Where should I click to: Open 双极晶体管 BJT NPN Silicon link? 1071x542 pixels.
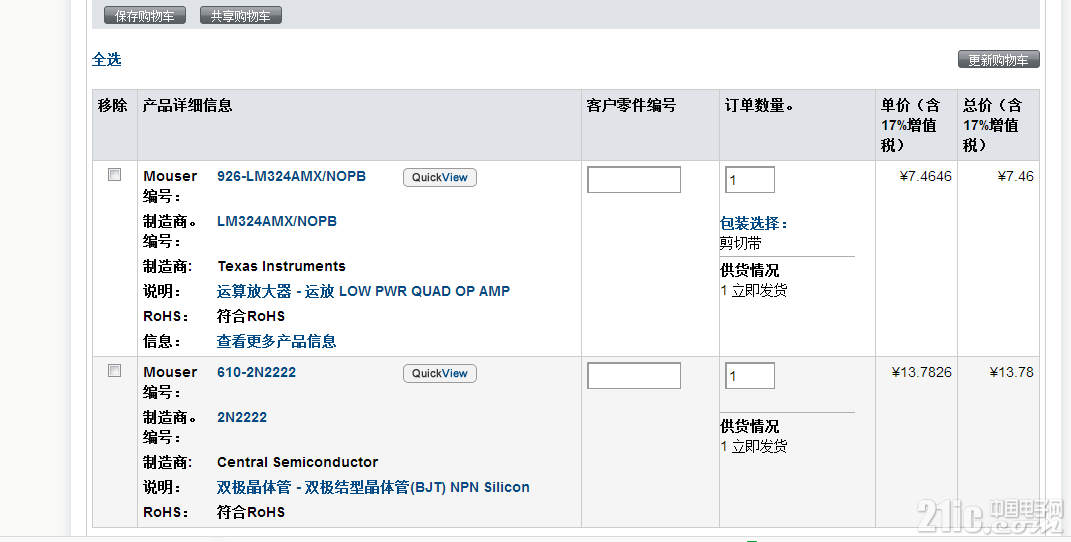[373, 487]
